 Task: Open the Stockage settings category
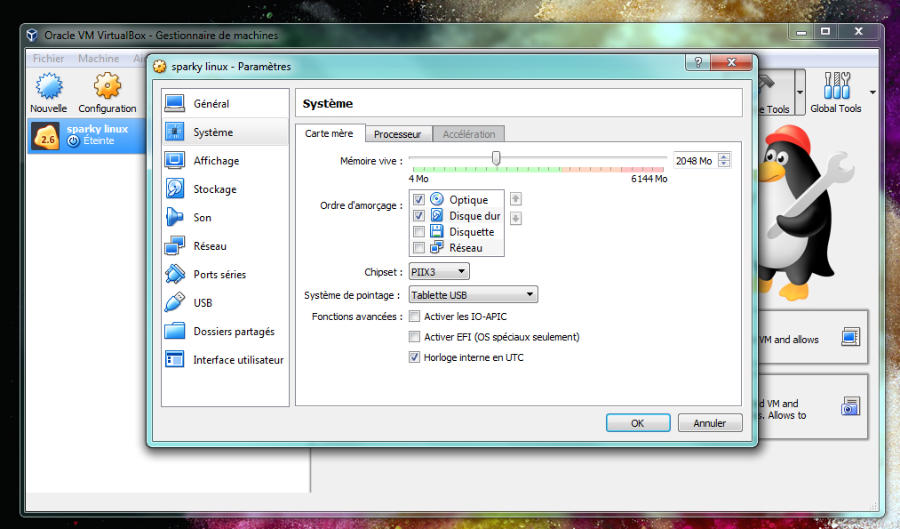click(225, 189)
